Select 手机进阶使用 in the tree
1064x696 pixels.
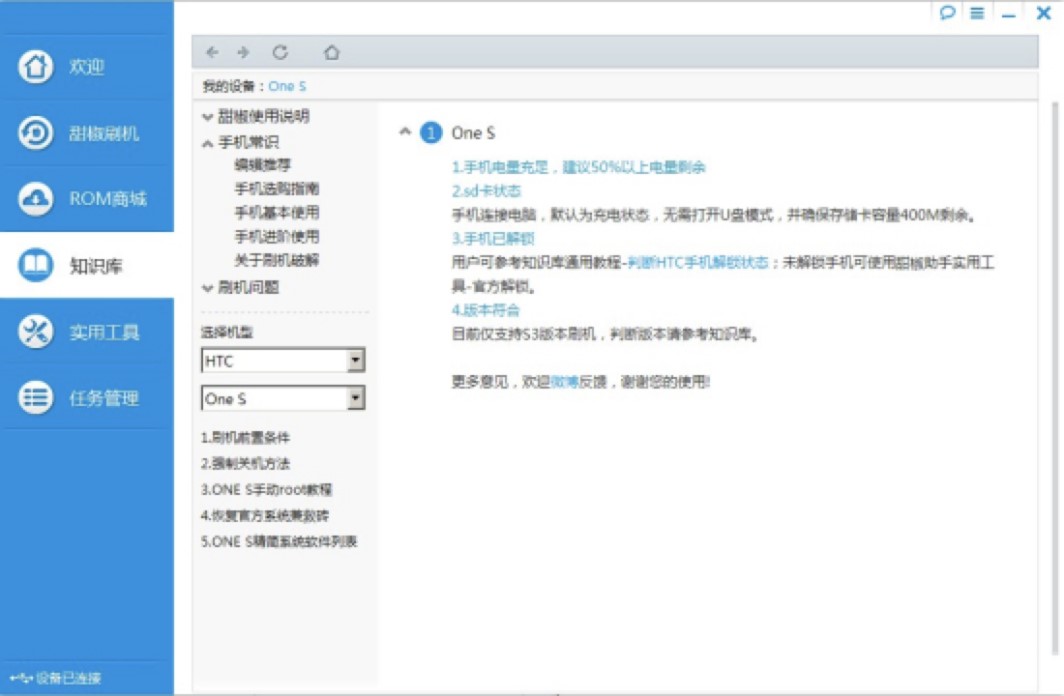[277, 236]
